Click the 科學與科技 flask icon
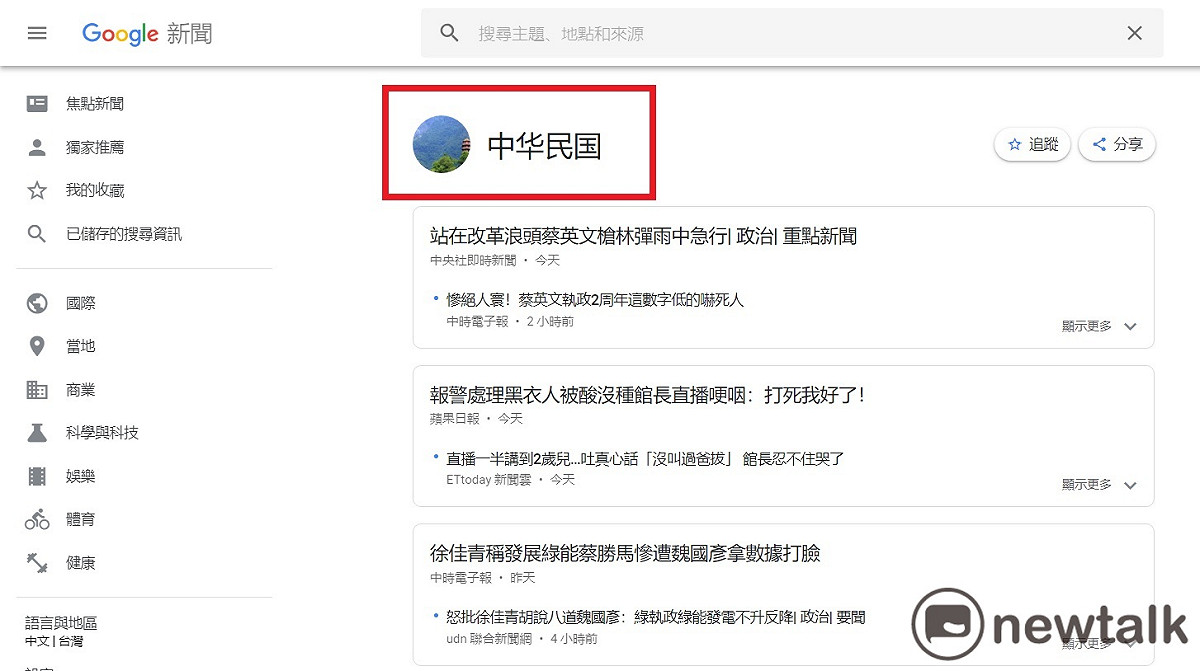The width and height of the screenshot is (1200, 671). (37, 433)
